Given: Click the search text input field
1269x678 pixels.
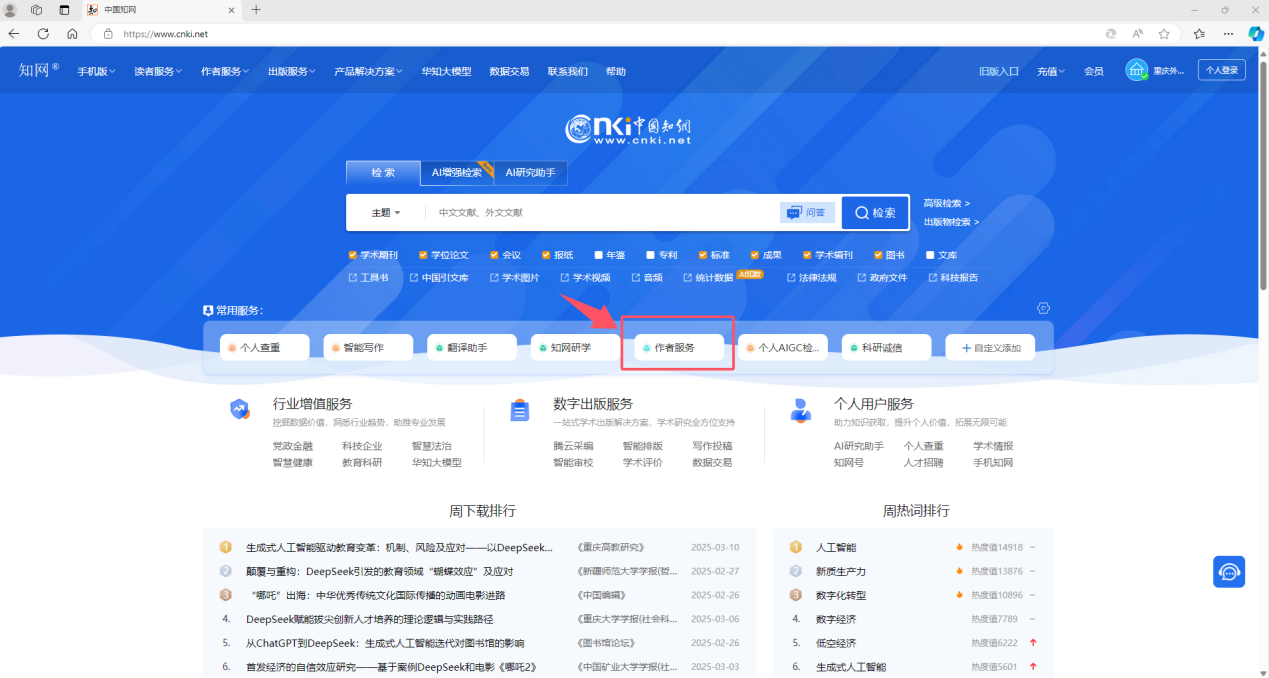Looking at the screenshot, I should 600,213.
